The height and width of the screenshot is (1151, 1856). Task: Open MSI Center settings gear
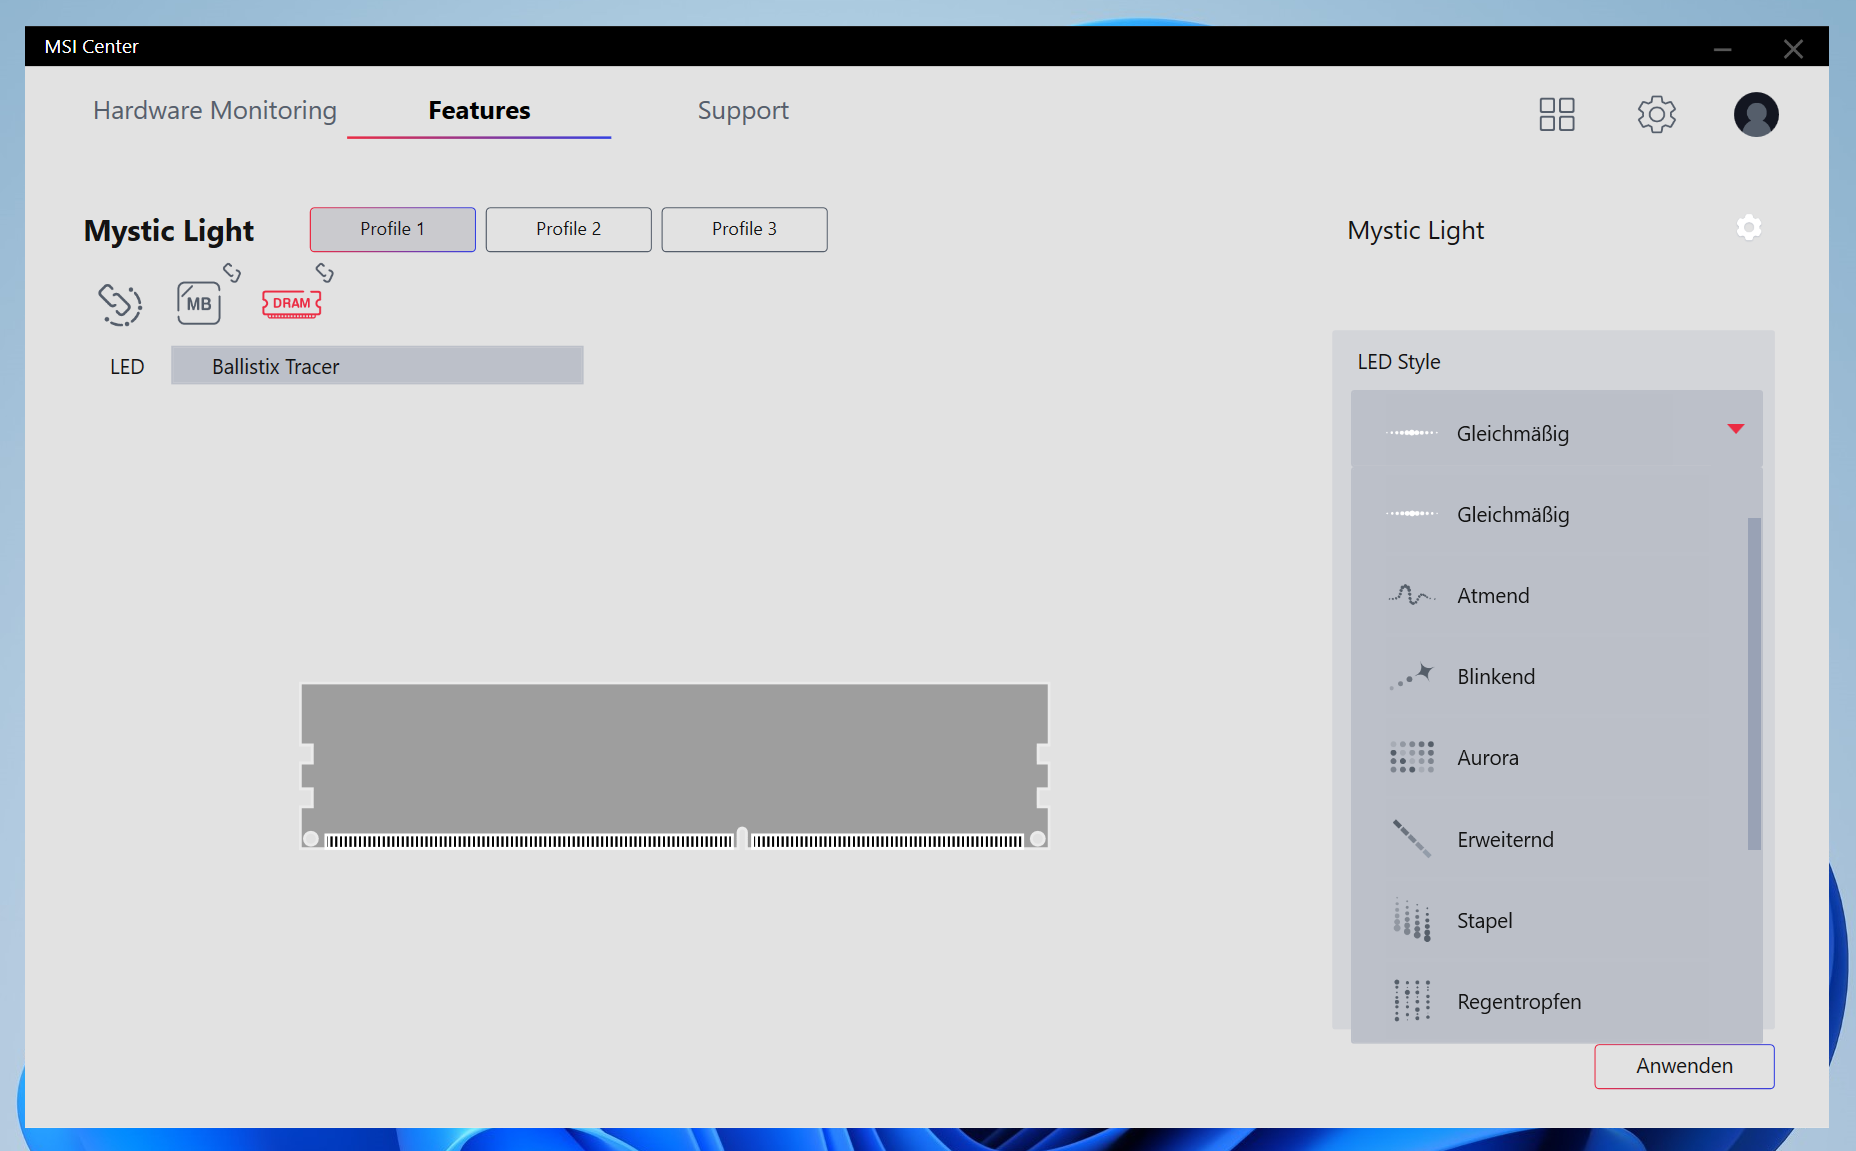1656,114
